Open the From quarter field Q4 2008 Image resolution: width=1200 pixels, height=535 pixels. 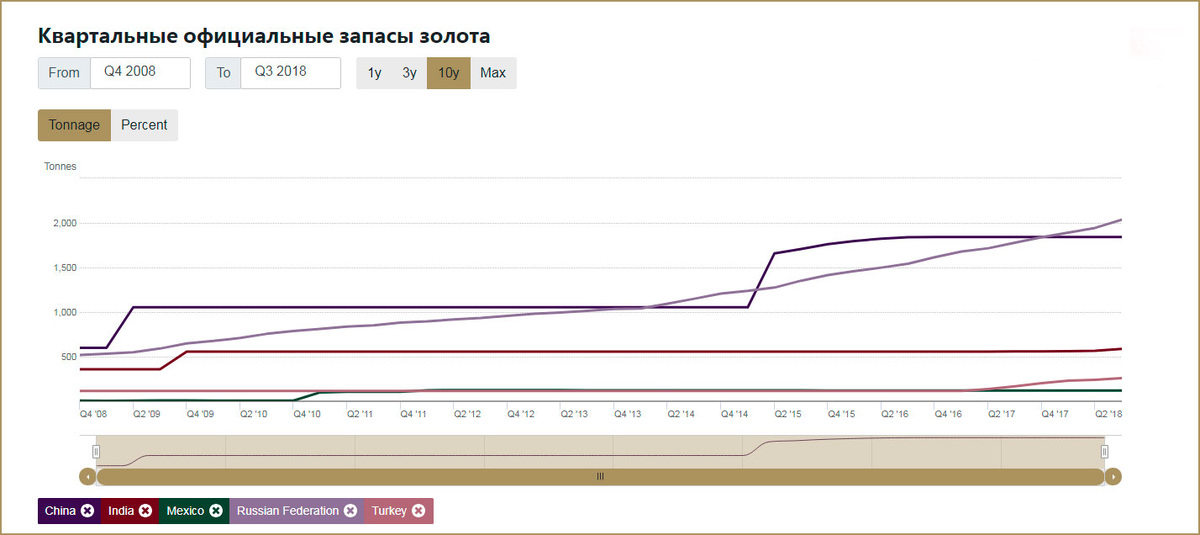(x=140, y=72)
